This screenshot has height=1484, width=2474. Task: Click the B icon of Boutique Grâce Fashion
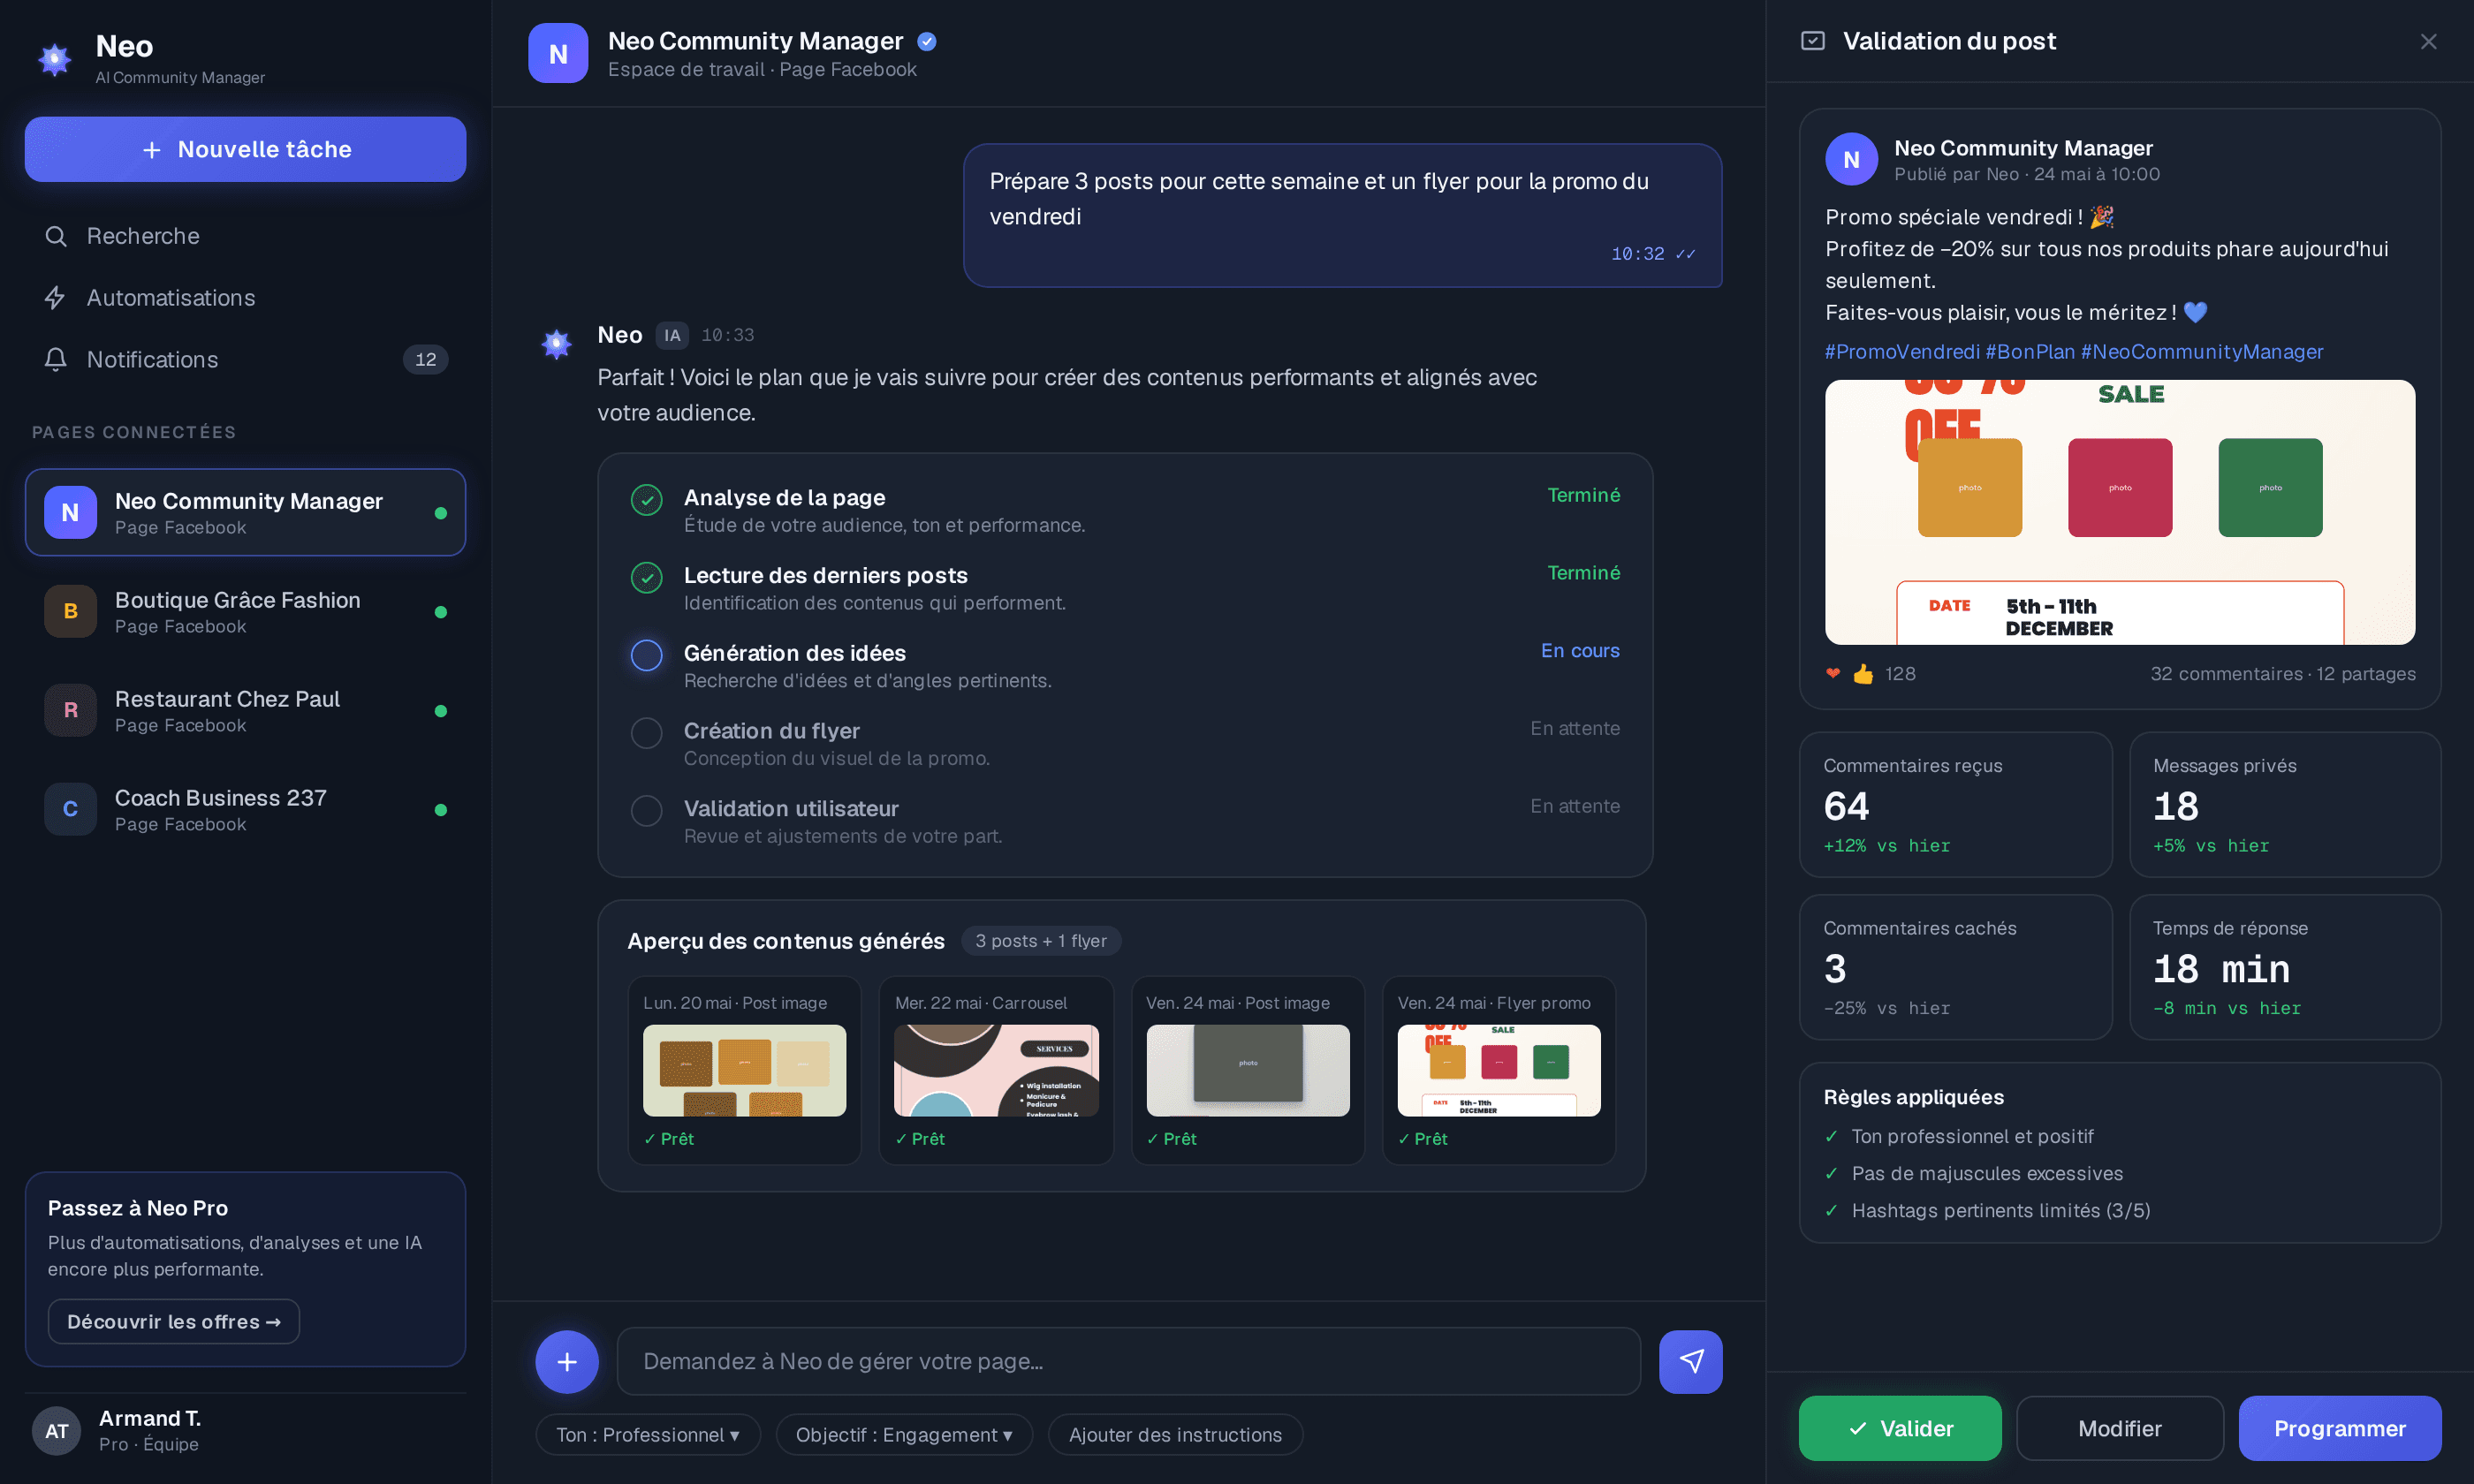[70, 611]
